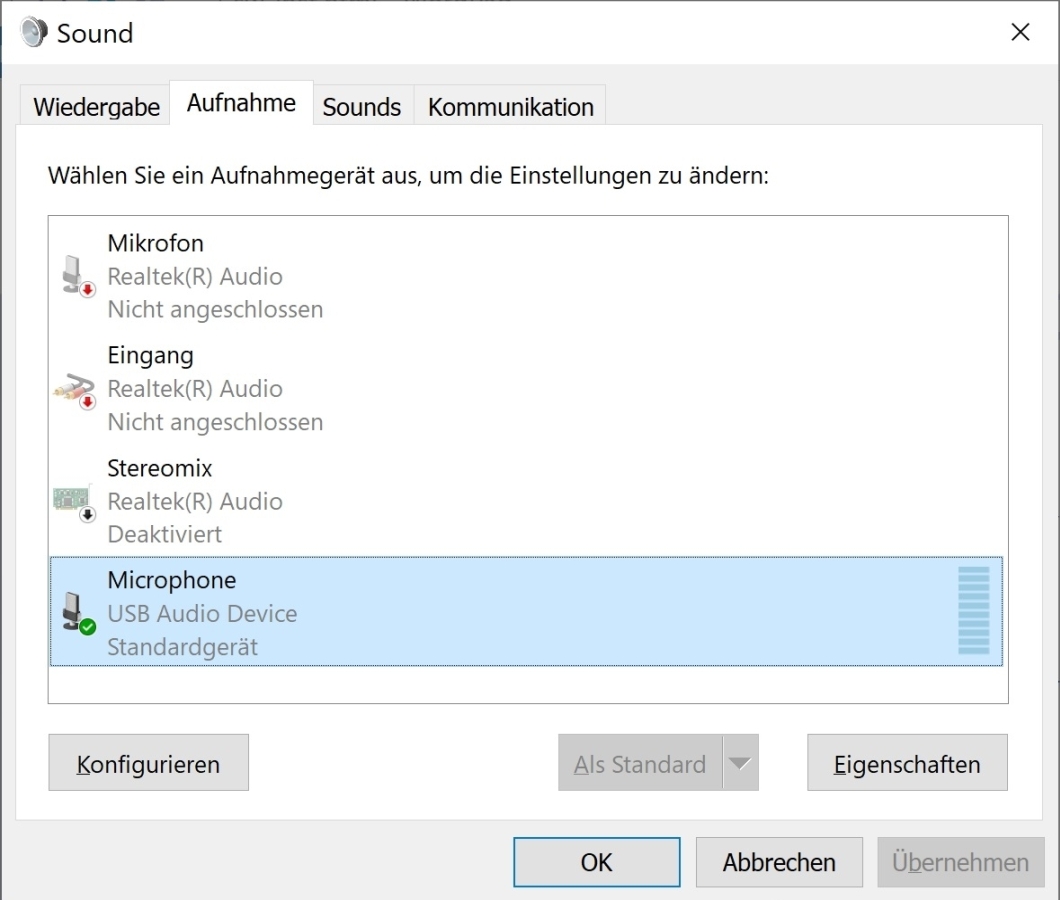Open the Als Standard dropdown arrow
The width and height of the screenshot is (1060, 900).
pyautogui.click(x=739, y=764)
